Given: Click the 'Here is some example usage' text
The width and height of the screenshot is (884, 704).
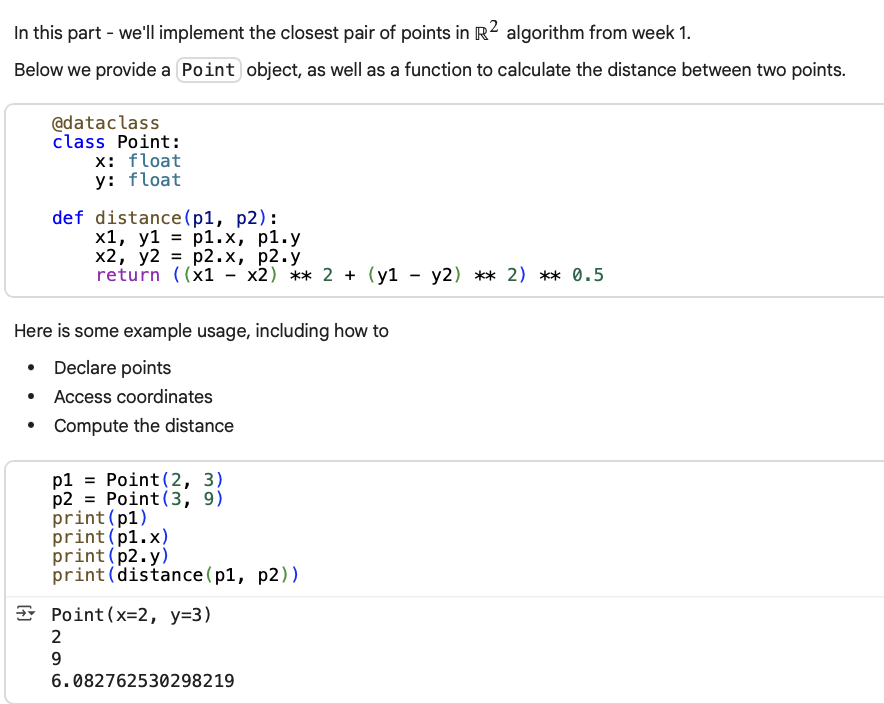Looking at the screenshot, I should tap(201, 331).
